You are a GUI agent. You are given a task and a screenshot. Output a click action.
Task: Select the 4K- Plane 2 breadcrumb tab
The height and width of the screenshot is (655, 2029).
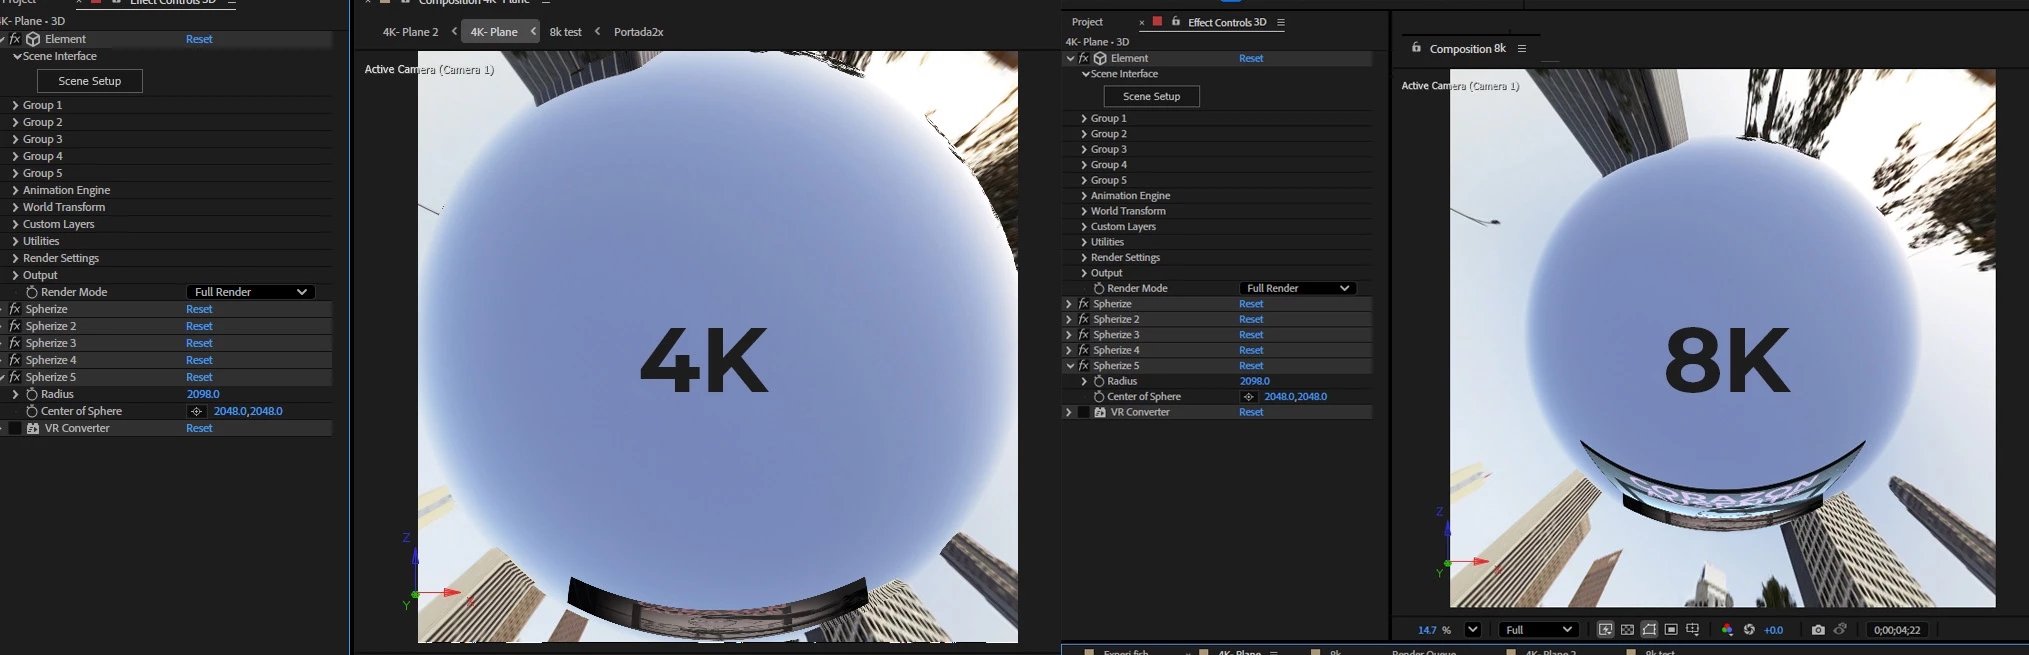tap(410, 32)
